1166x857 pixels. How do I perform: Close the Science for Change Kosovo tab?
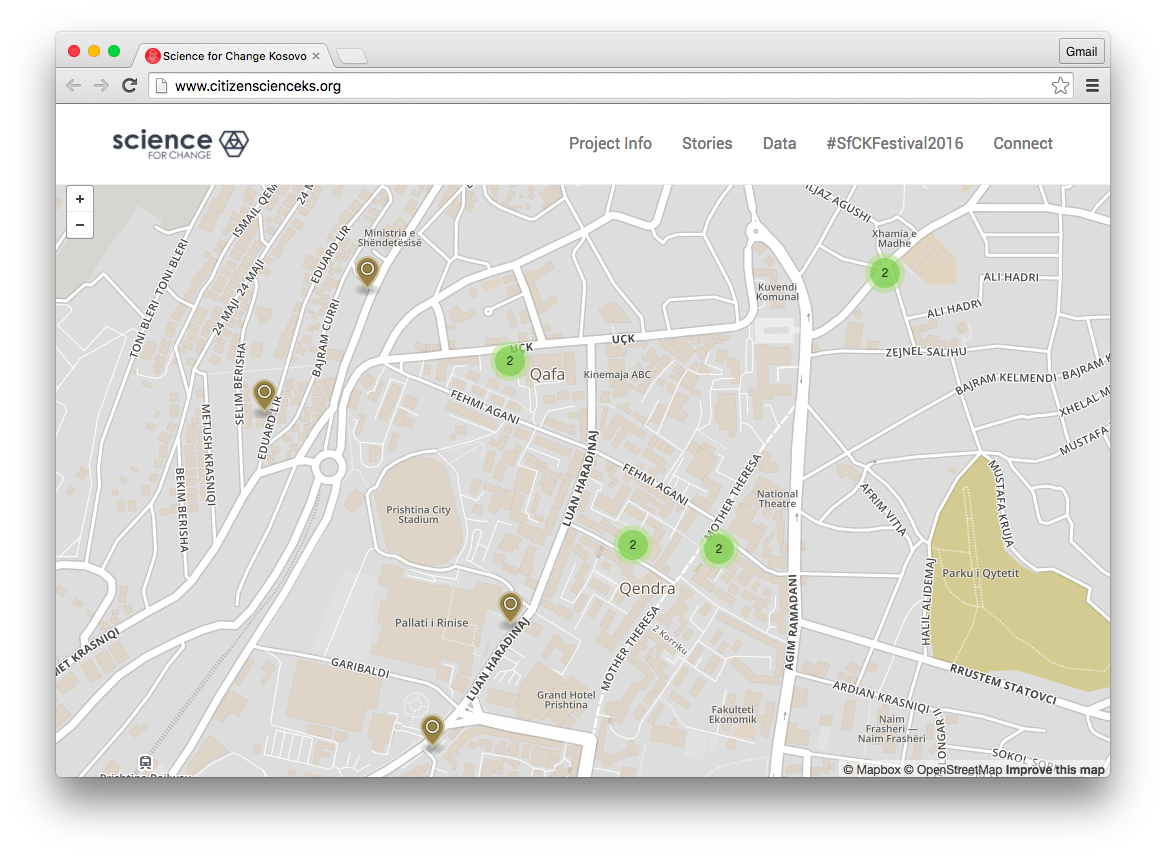pyautogui.click(x=316, y=56)
